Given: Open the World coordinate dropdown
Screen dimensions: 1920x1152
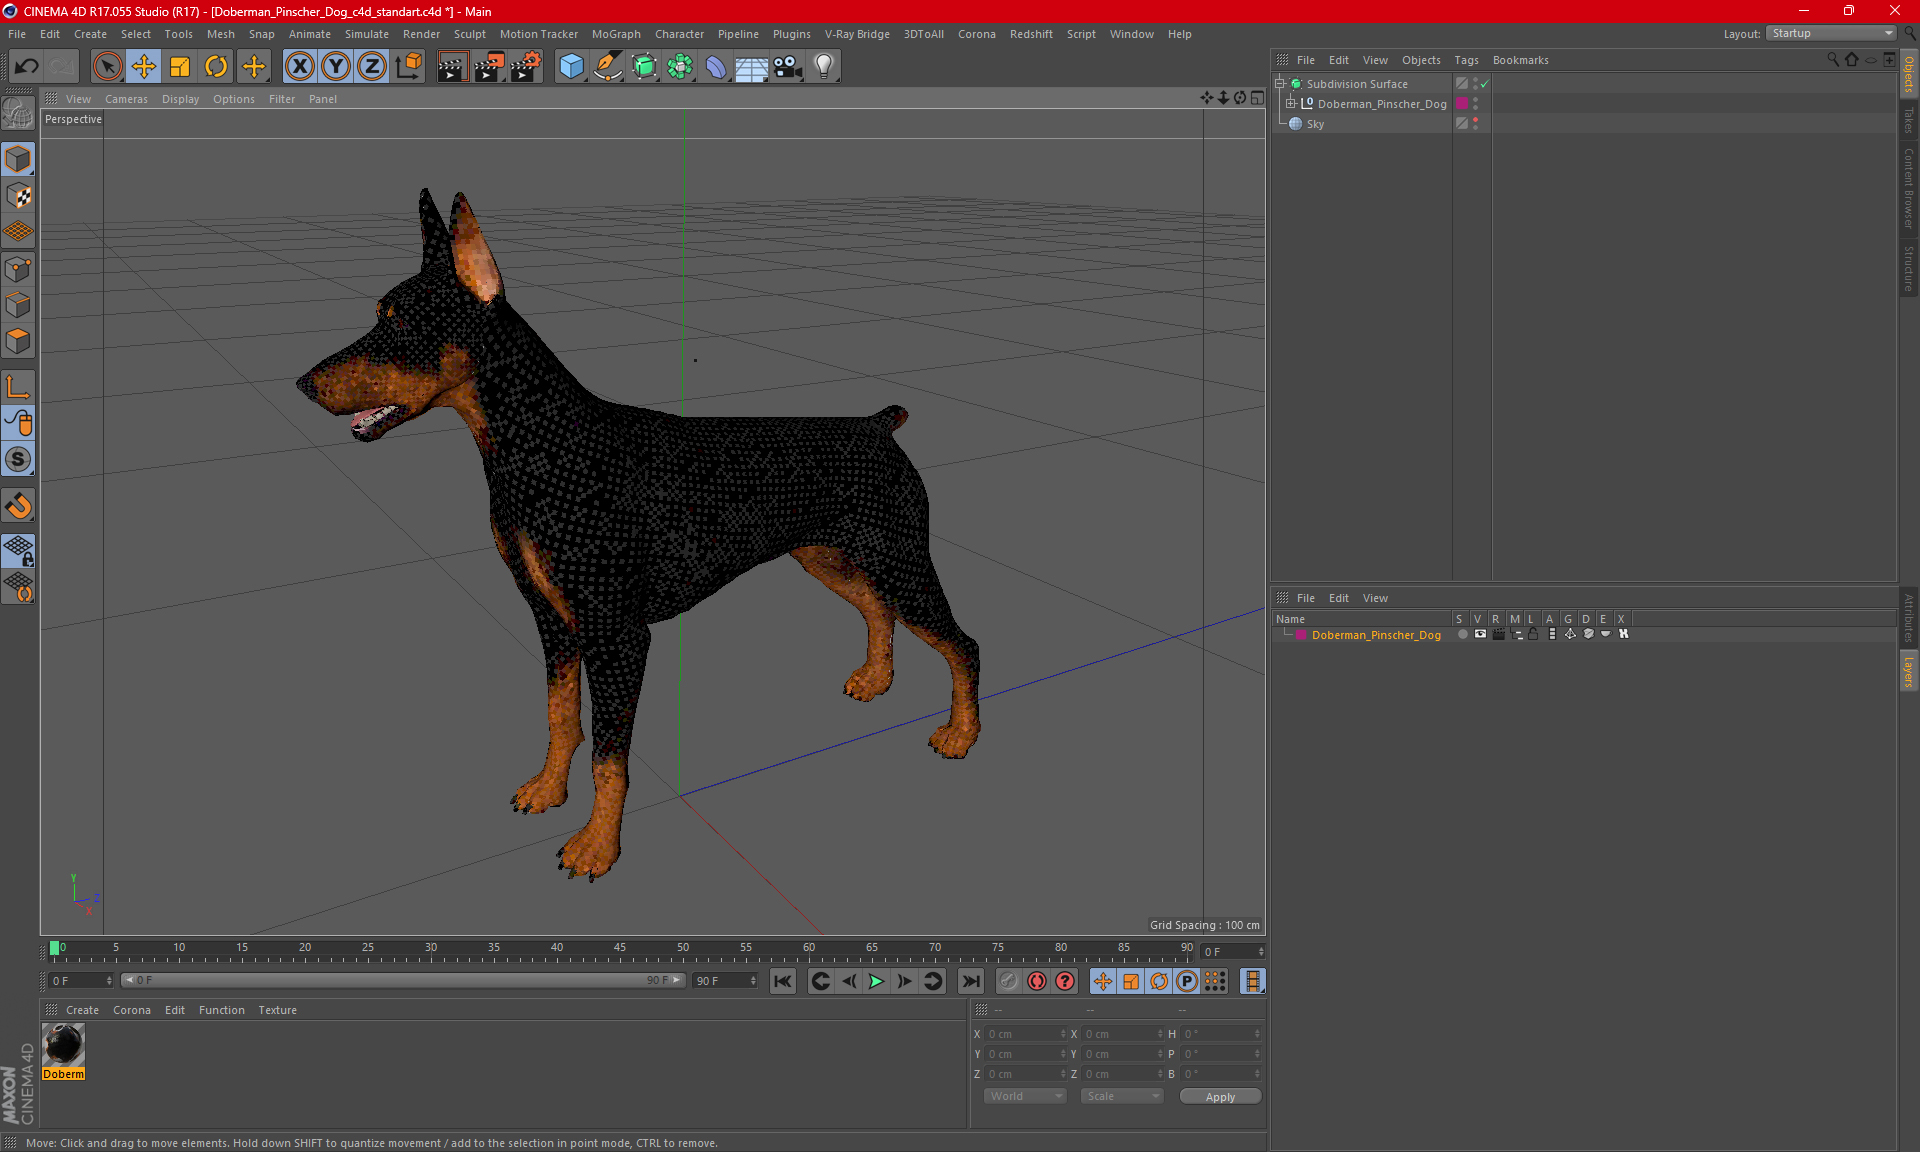Looking at the screenshot, I should tap(1025, 1096).
